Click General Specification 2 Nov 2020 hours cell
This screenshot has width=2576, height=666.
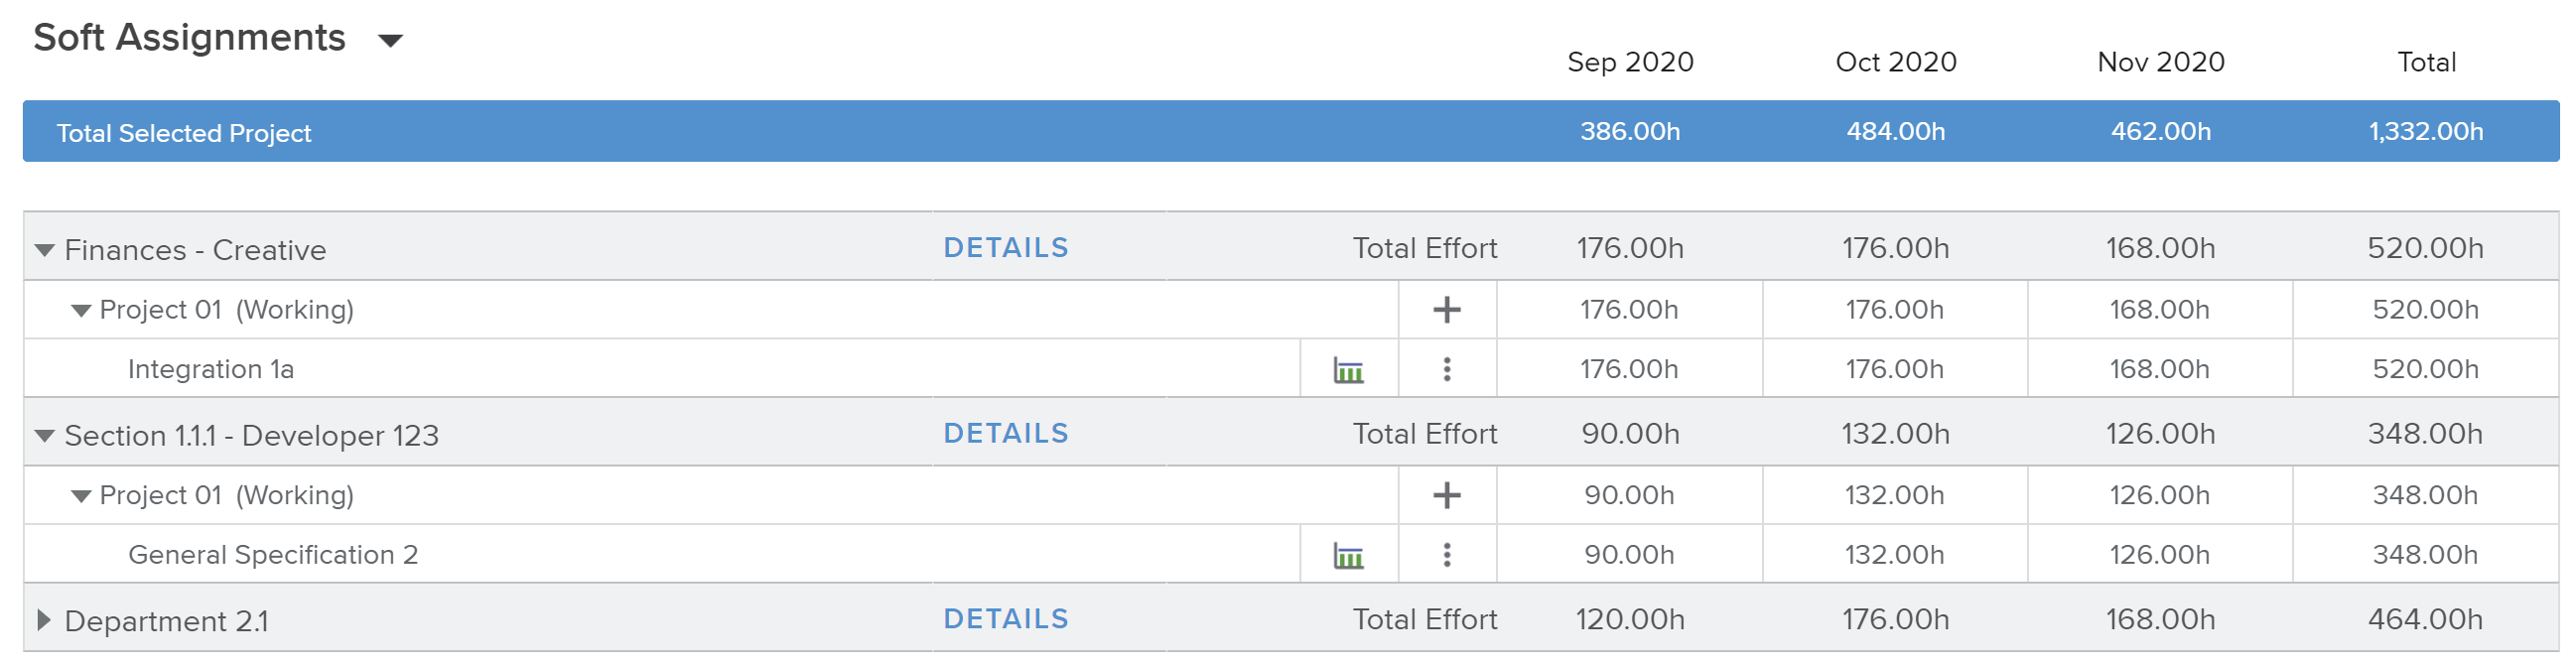point(2159,555)
